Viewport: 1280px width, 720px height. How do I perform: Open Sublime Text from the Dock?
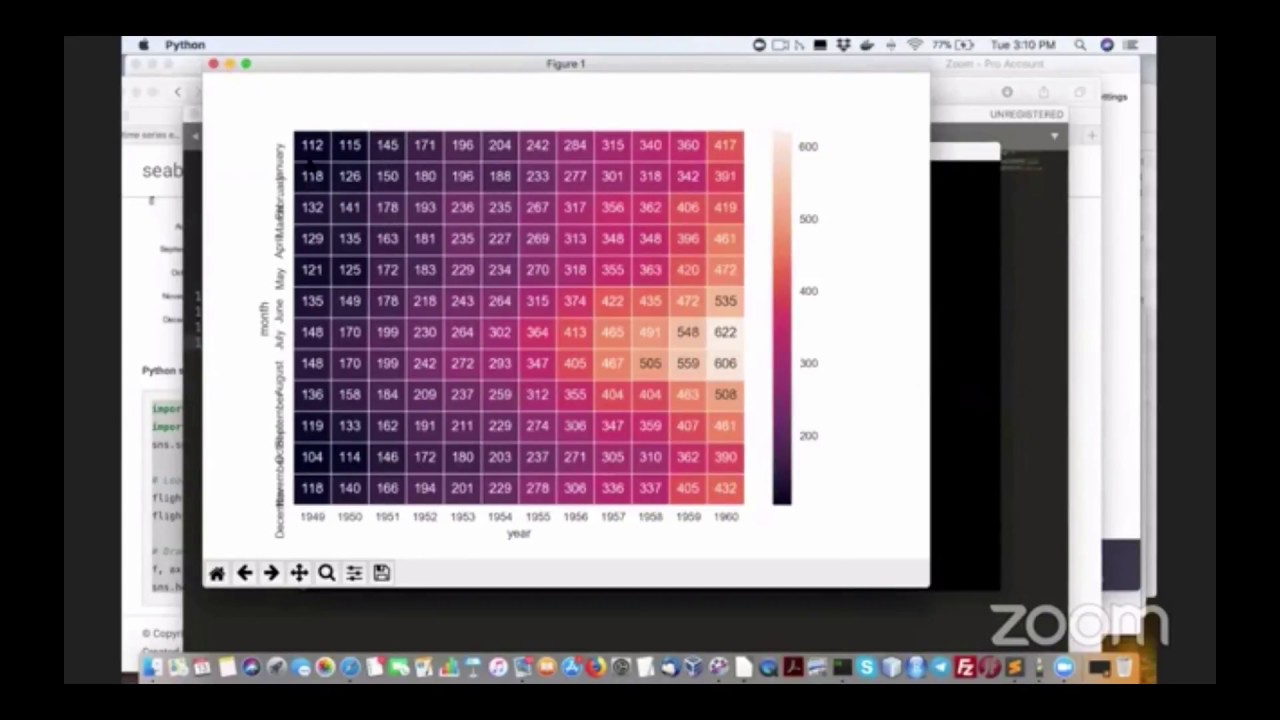1013,667
